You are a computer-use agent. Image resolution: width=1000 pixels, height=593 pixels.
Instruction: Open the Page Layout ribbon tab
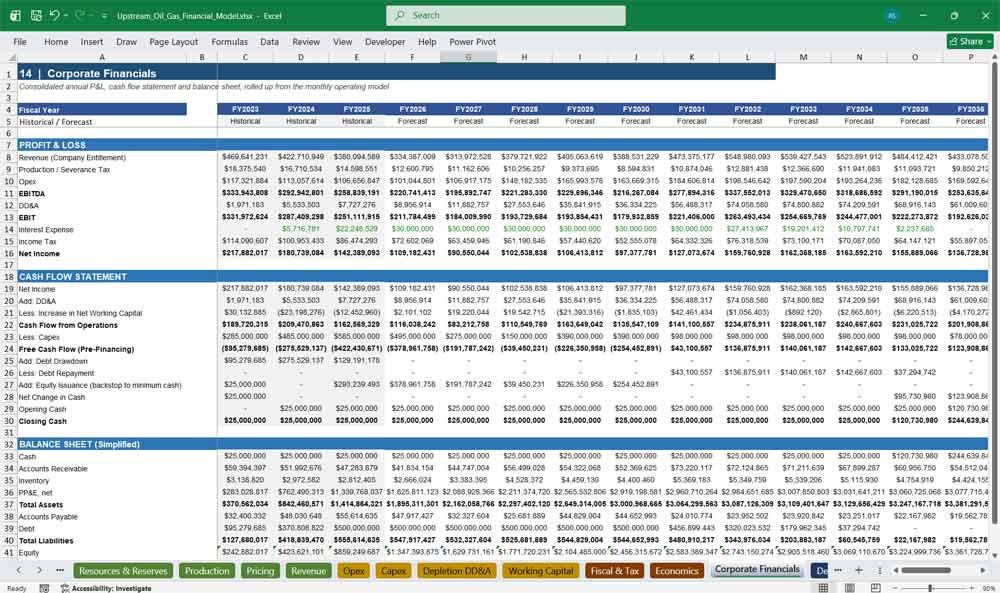pyautogui.click(x=173, y=41)
